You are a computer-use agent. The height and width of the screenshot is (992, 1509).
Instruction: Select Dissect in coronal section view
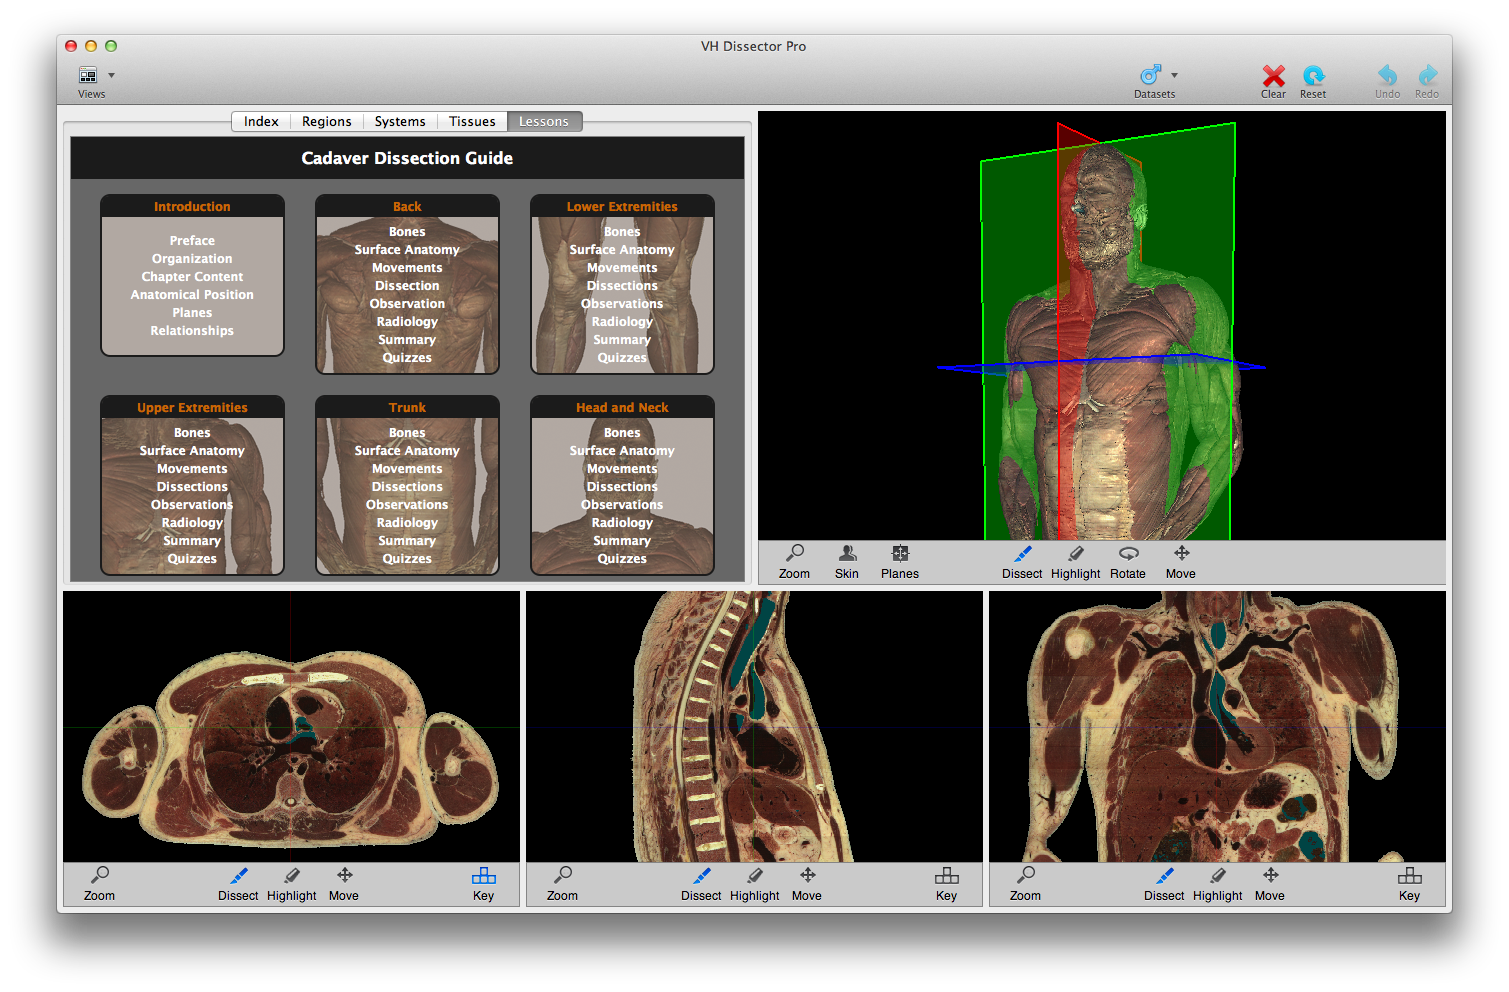pos(1164,883)
